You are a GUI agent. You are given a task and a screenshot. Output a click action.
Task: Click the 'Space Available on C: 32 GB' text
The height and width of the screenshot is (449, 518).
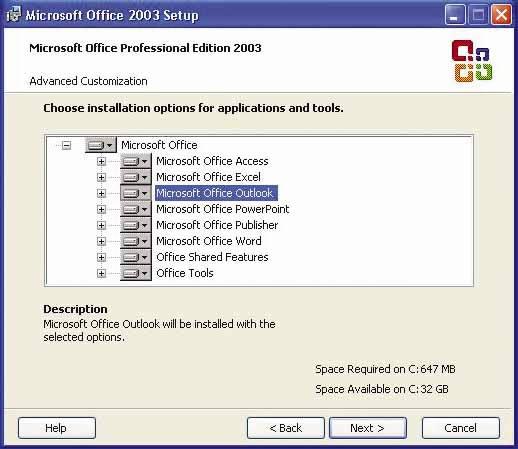point(382,389)
